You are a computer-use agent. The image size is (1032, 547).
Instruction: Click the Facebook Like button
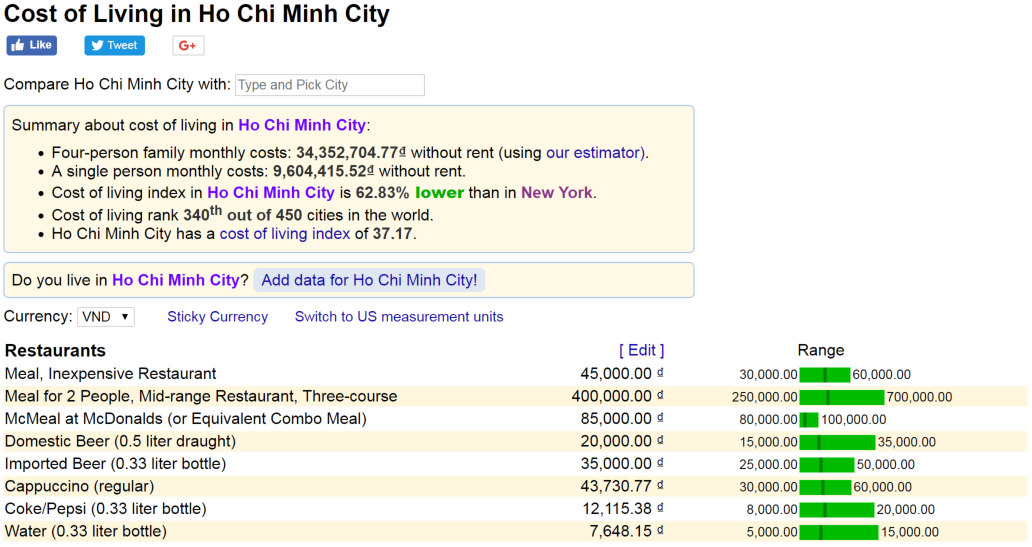pyautogui.click(x=32, y=45)
